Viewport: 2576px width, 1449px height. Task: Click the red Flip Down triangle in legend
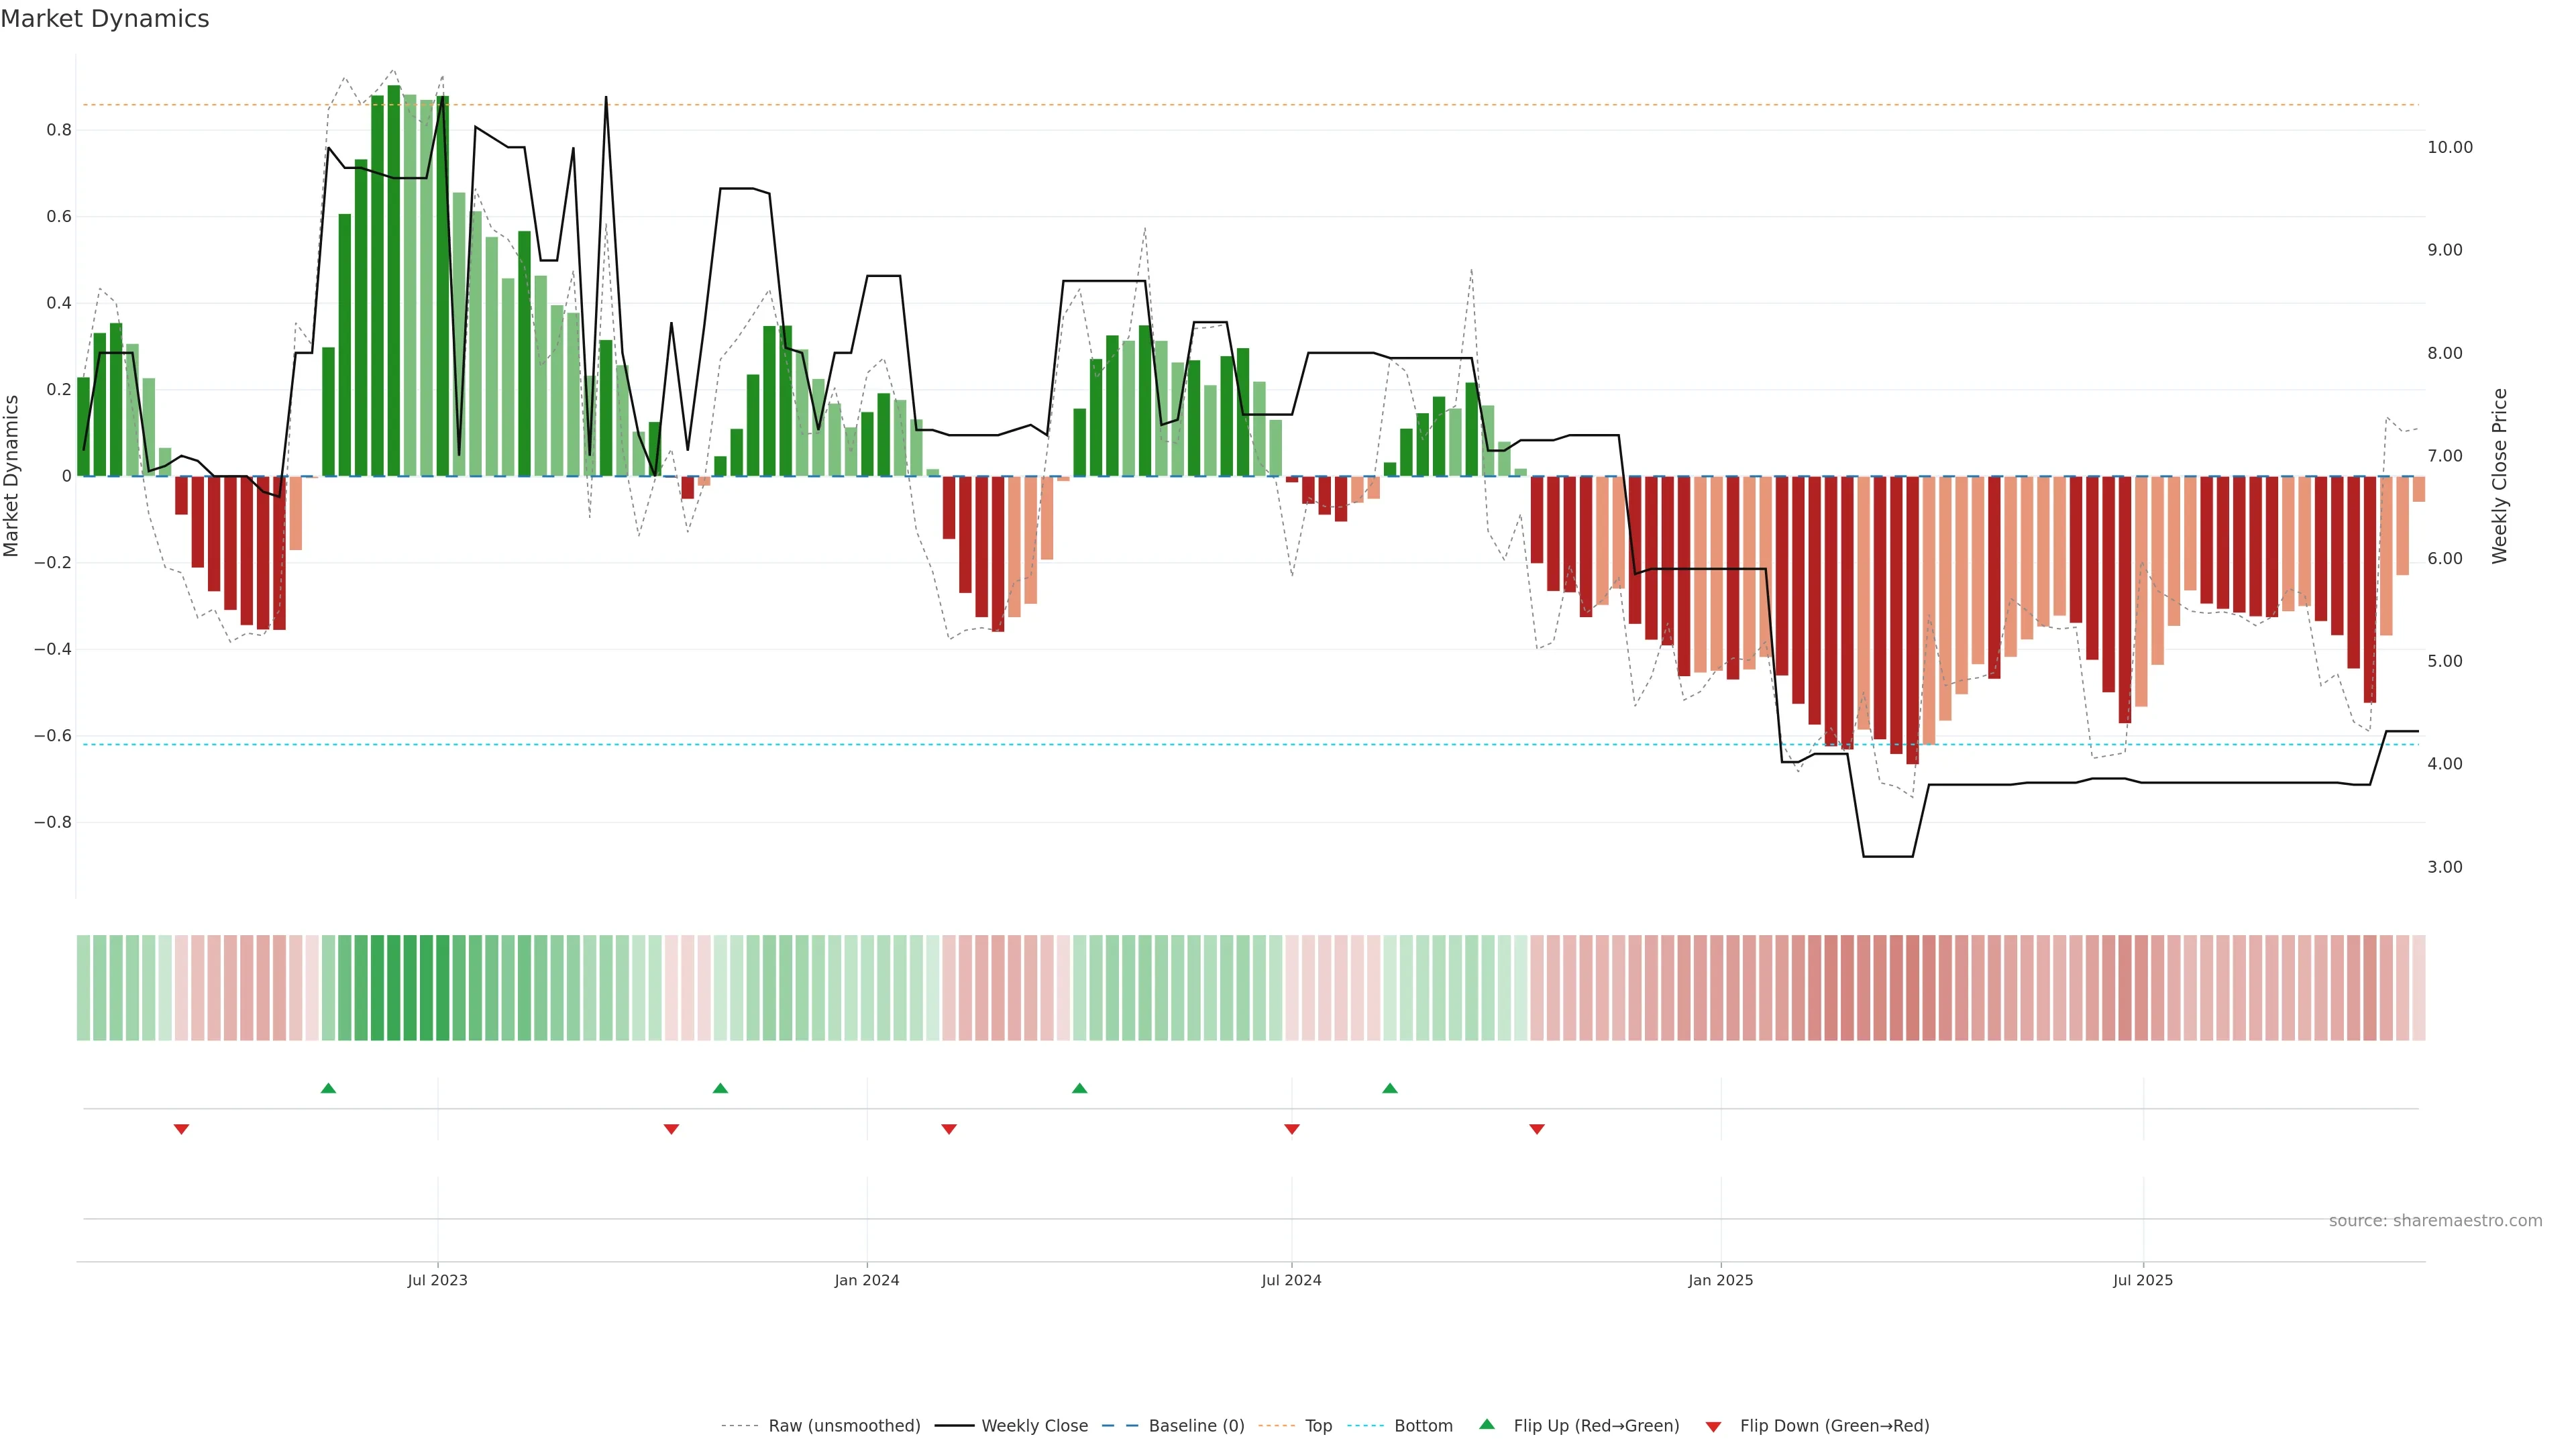(x=1713, y=1427)
